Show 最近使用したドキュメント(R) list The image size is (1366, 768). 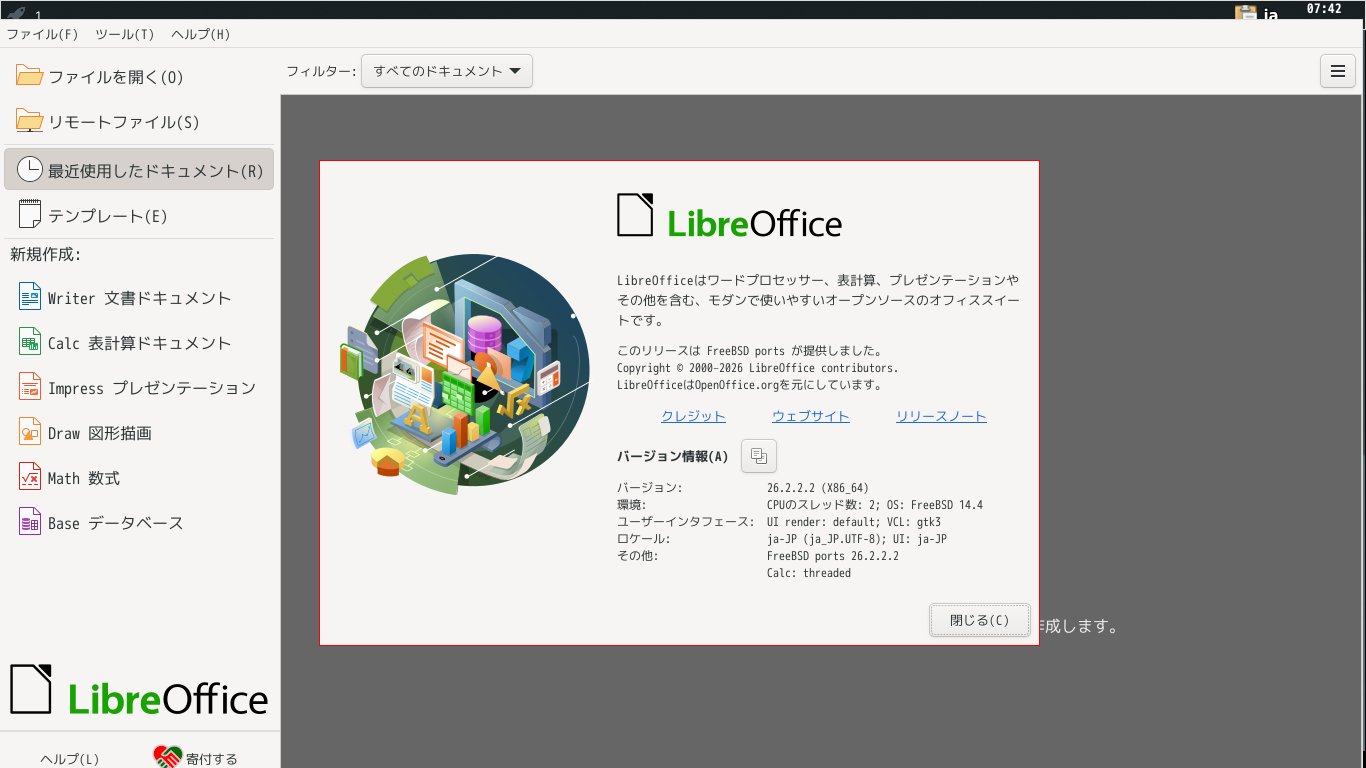[139, 170]
